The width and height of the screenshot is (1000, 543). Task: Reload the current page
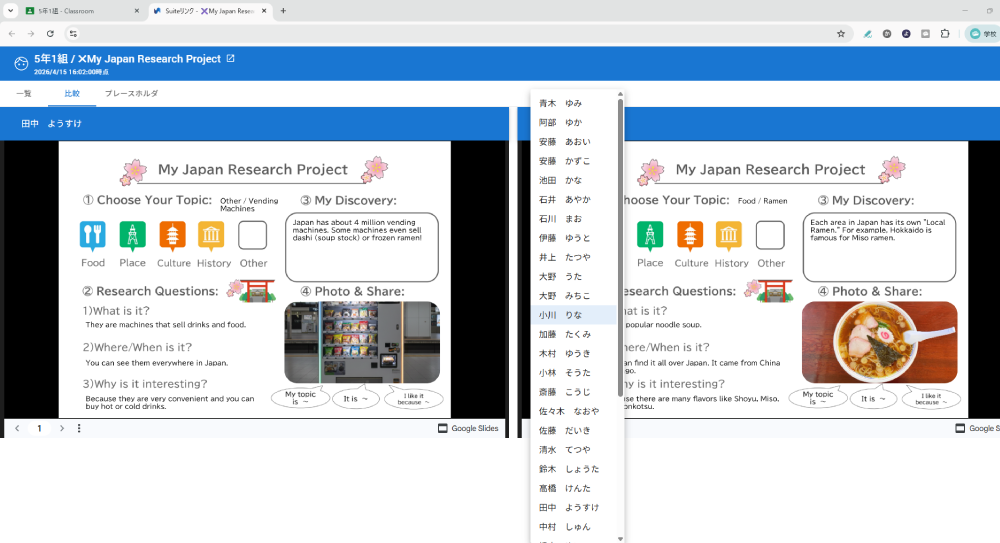[50, 33]
